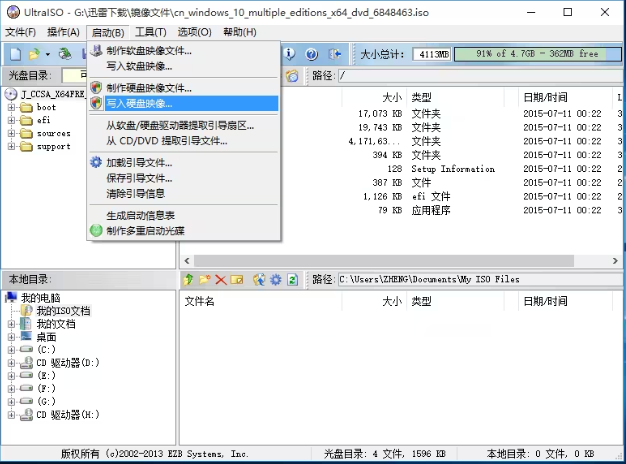Click the CD drive (D:) icon

coord(26,363)
